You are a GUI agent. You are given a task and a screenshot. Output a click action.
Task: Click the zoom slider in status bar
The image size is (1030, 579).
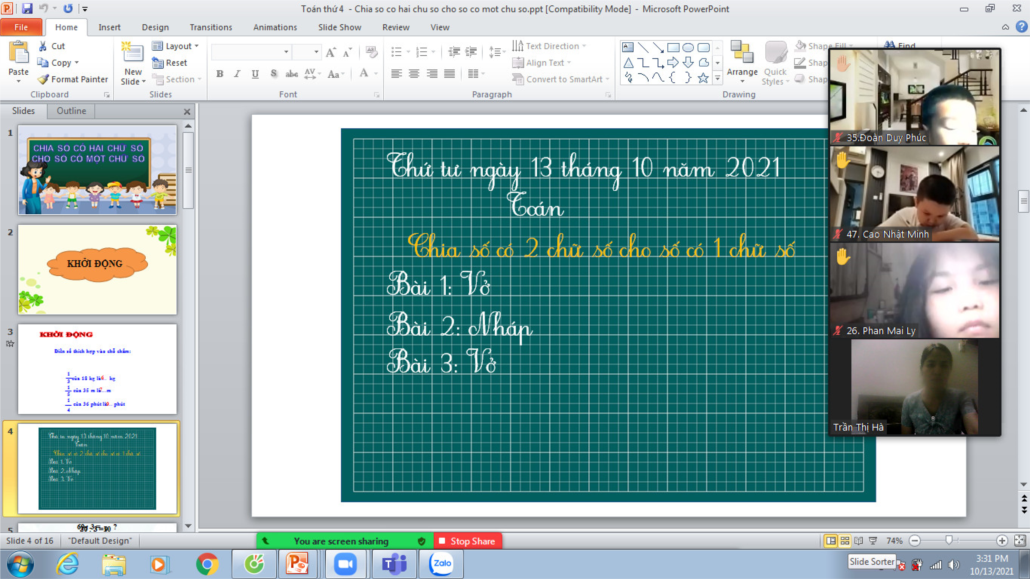pyautogui.click(x=950, y=541)
